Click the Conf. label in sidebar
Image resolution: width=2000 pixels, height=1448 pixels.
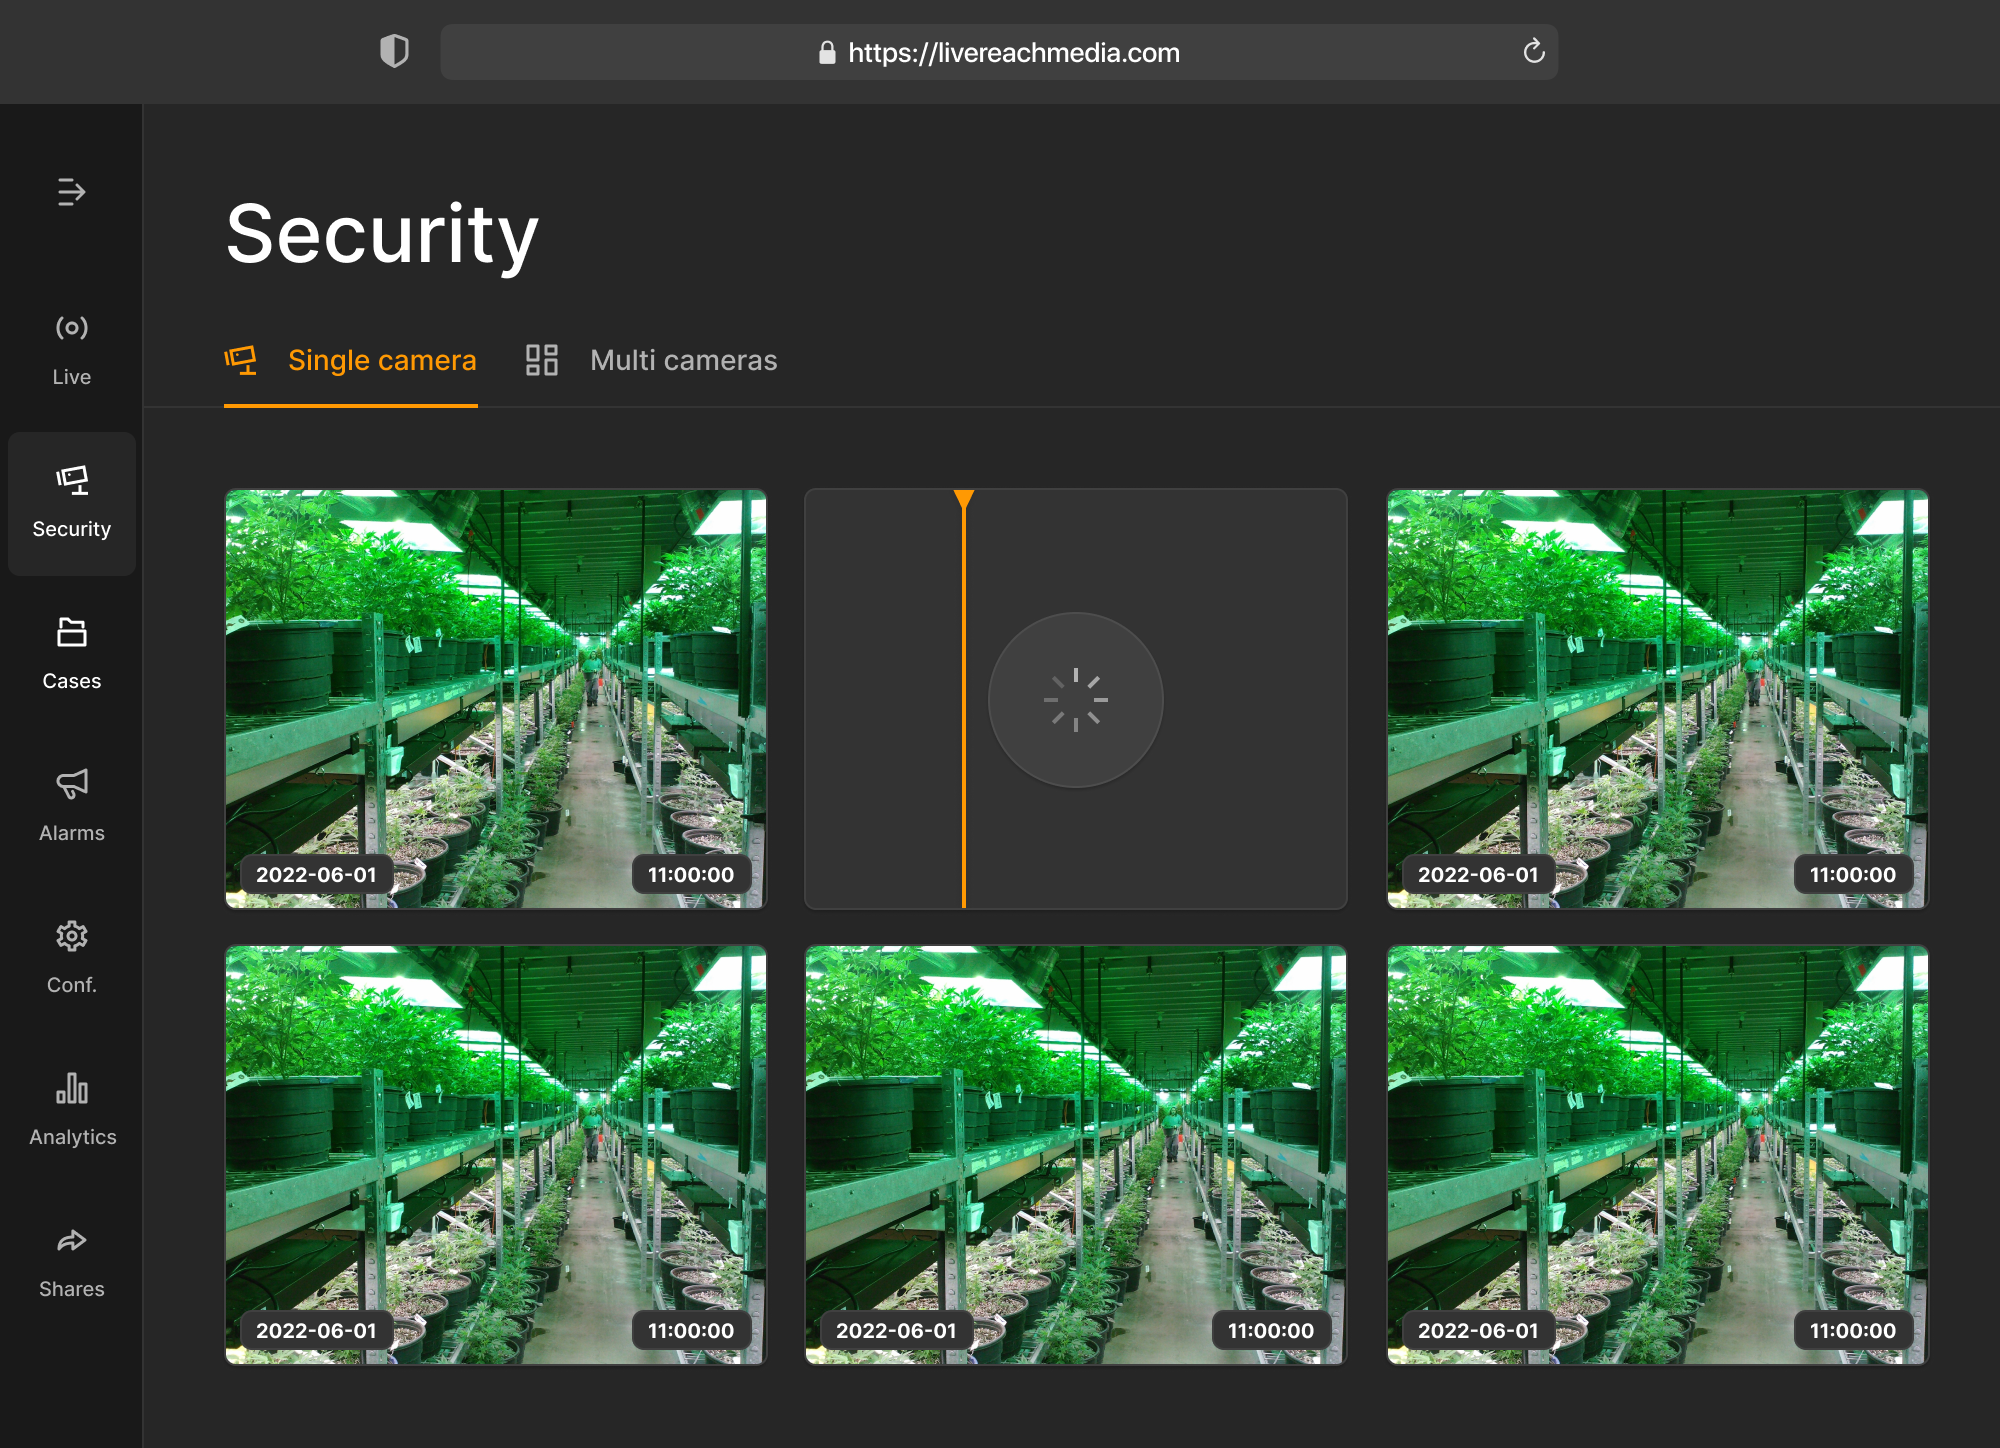(71, 985)
